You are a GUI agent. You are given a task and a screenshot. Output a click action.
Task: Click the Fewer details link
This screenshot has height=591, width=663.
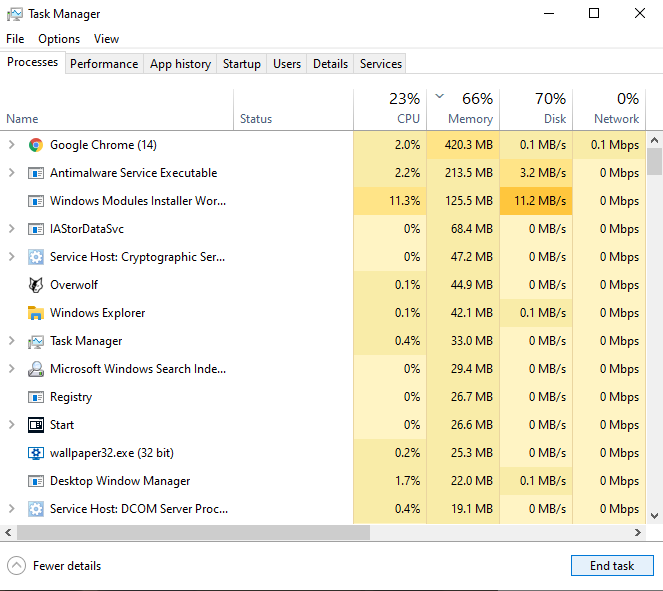coord(67,566)
